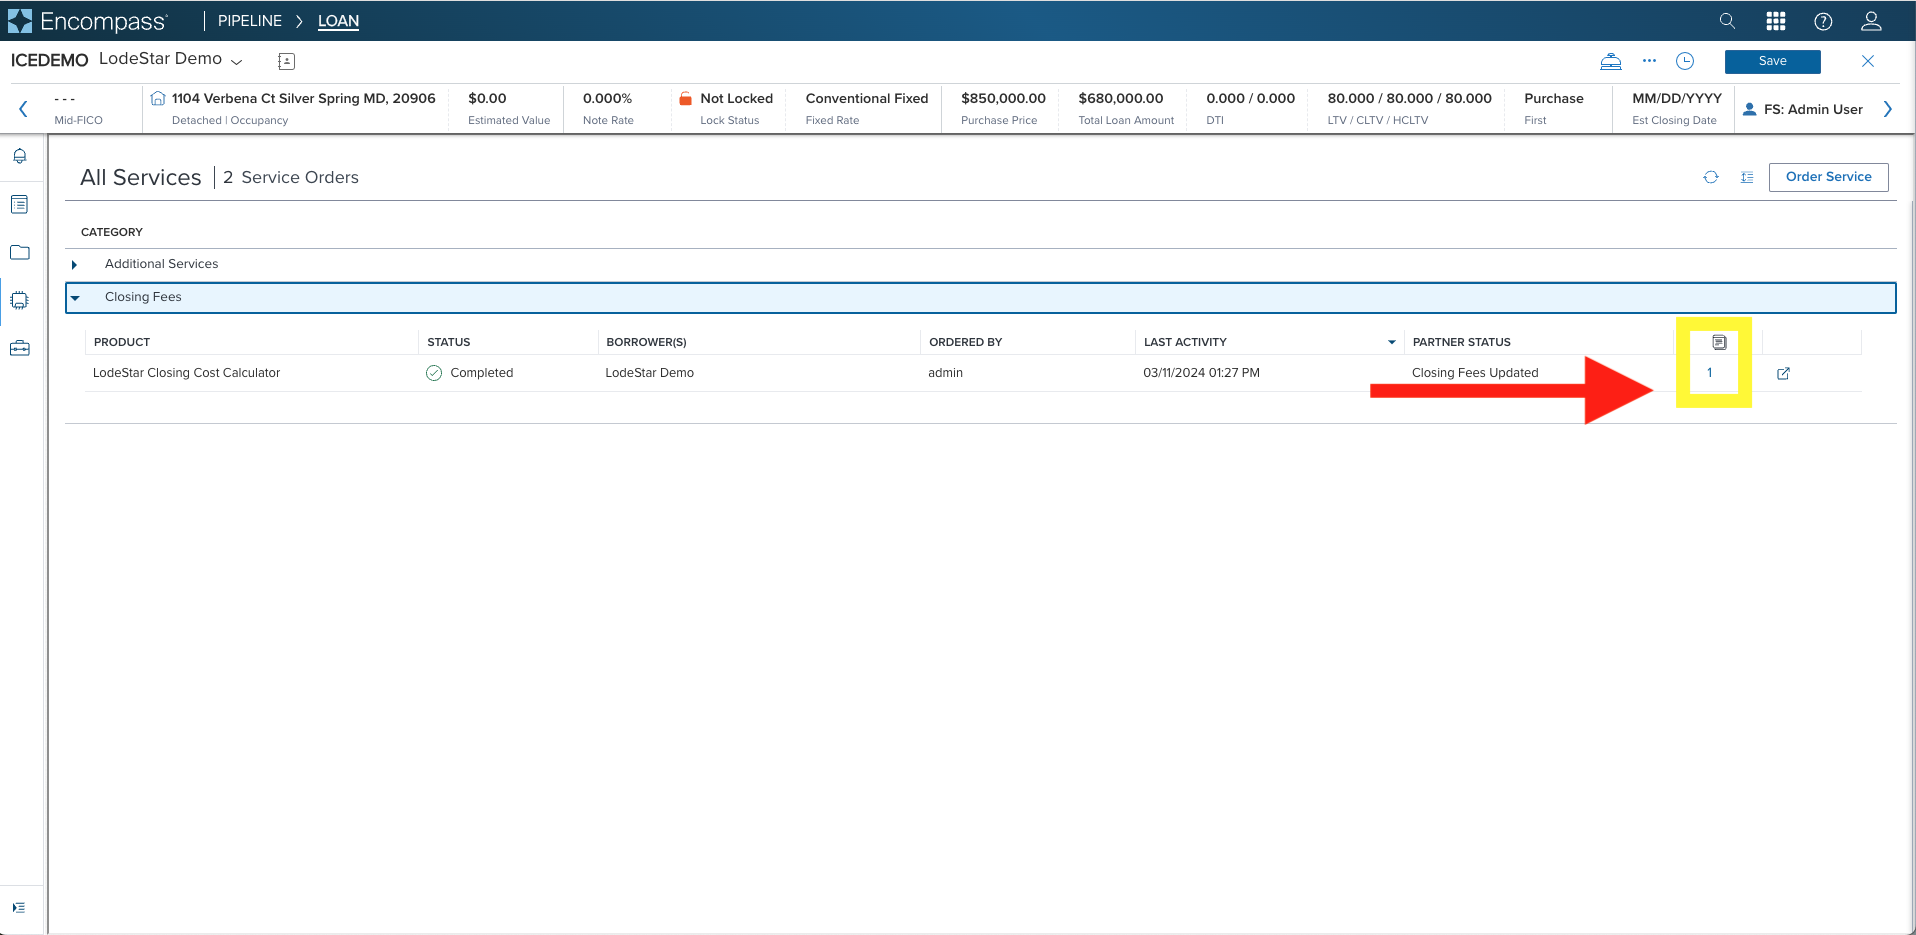Go to LOAN breadcrumb
Image resolution: width=1916 pixels, height=935 pixels.
[338, 21]
